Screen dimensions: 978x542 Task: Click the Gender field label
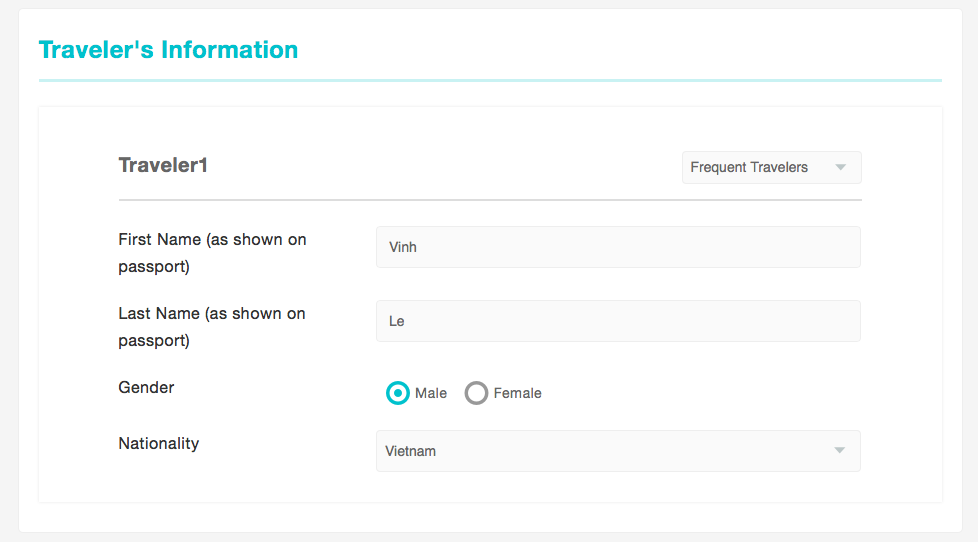tap(146, 387)
